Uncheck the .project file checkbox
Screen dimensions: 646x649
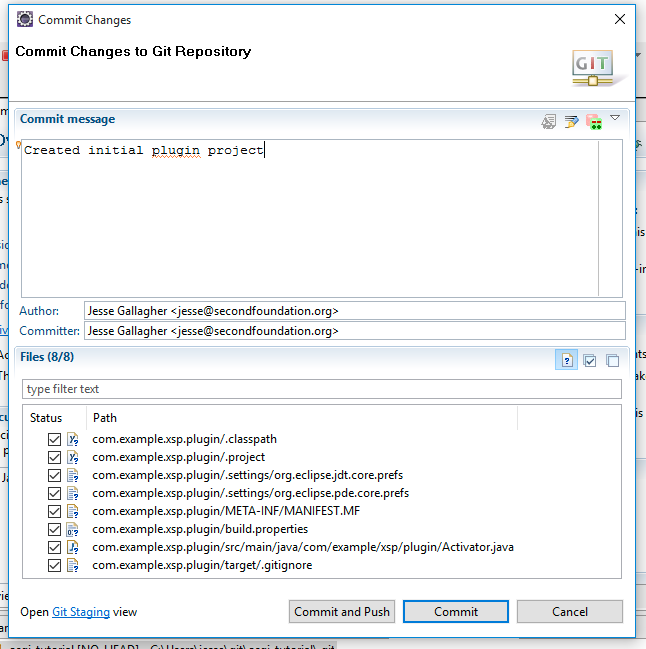pos(54,457)
